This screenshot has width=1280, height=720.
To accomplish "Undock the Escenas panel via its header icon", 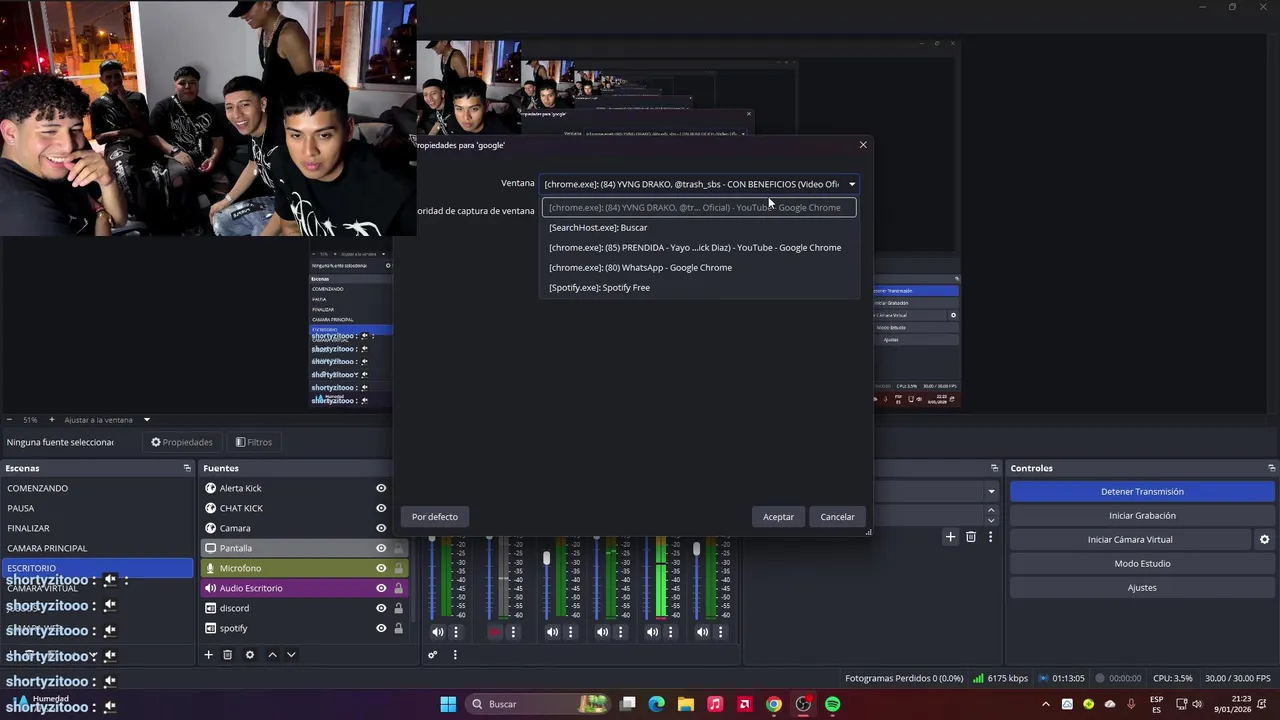I will (187, 468).
